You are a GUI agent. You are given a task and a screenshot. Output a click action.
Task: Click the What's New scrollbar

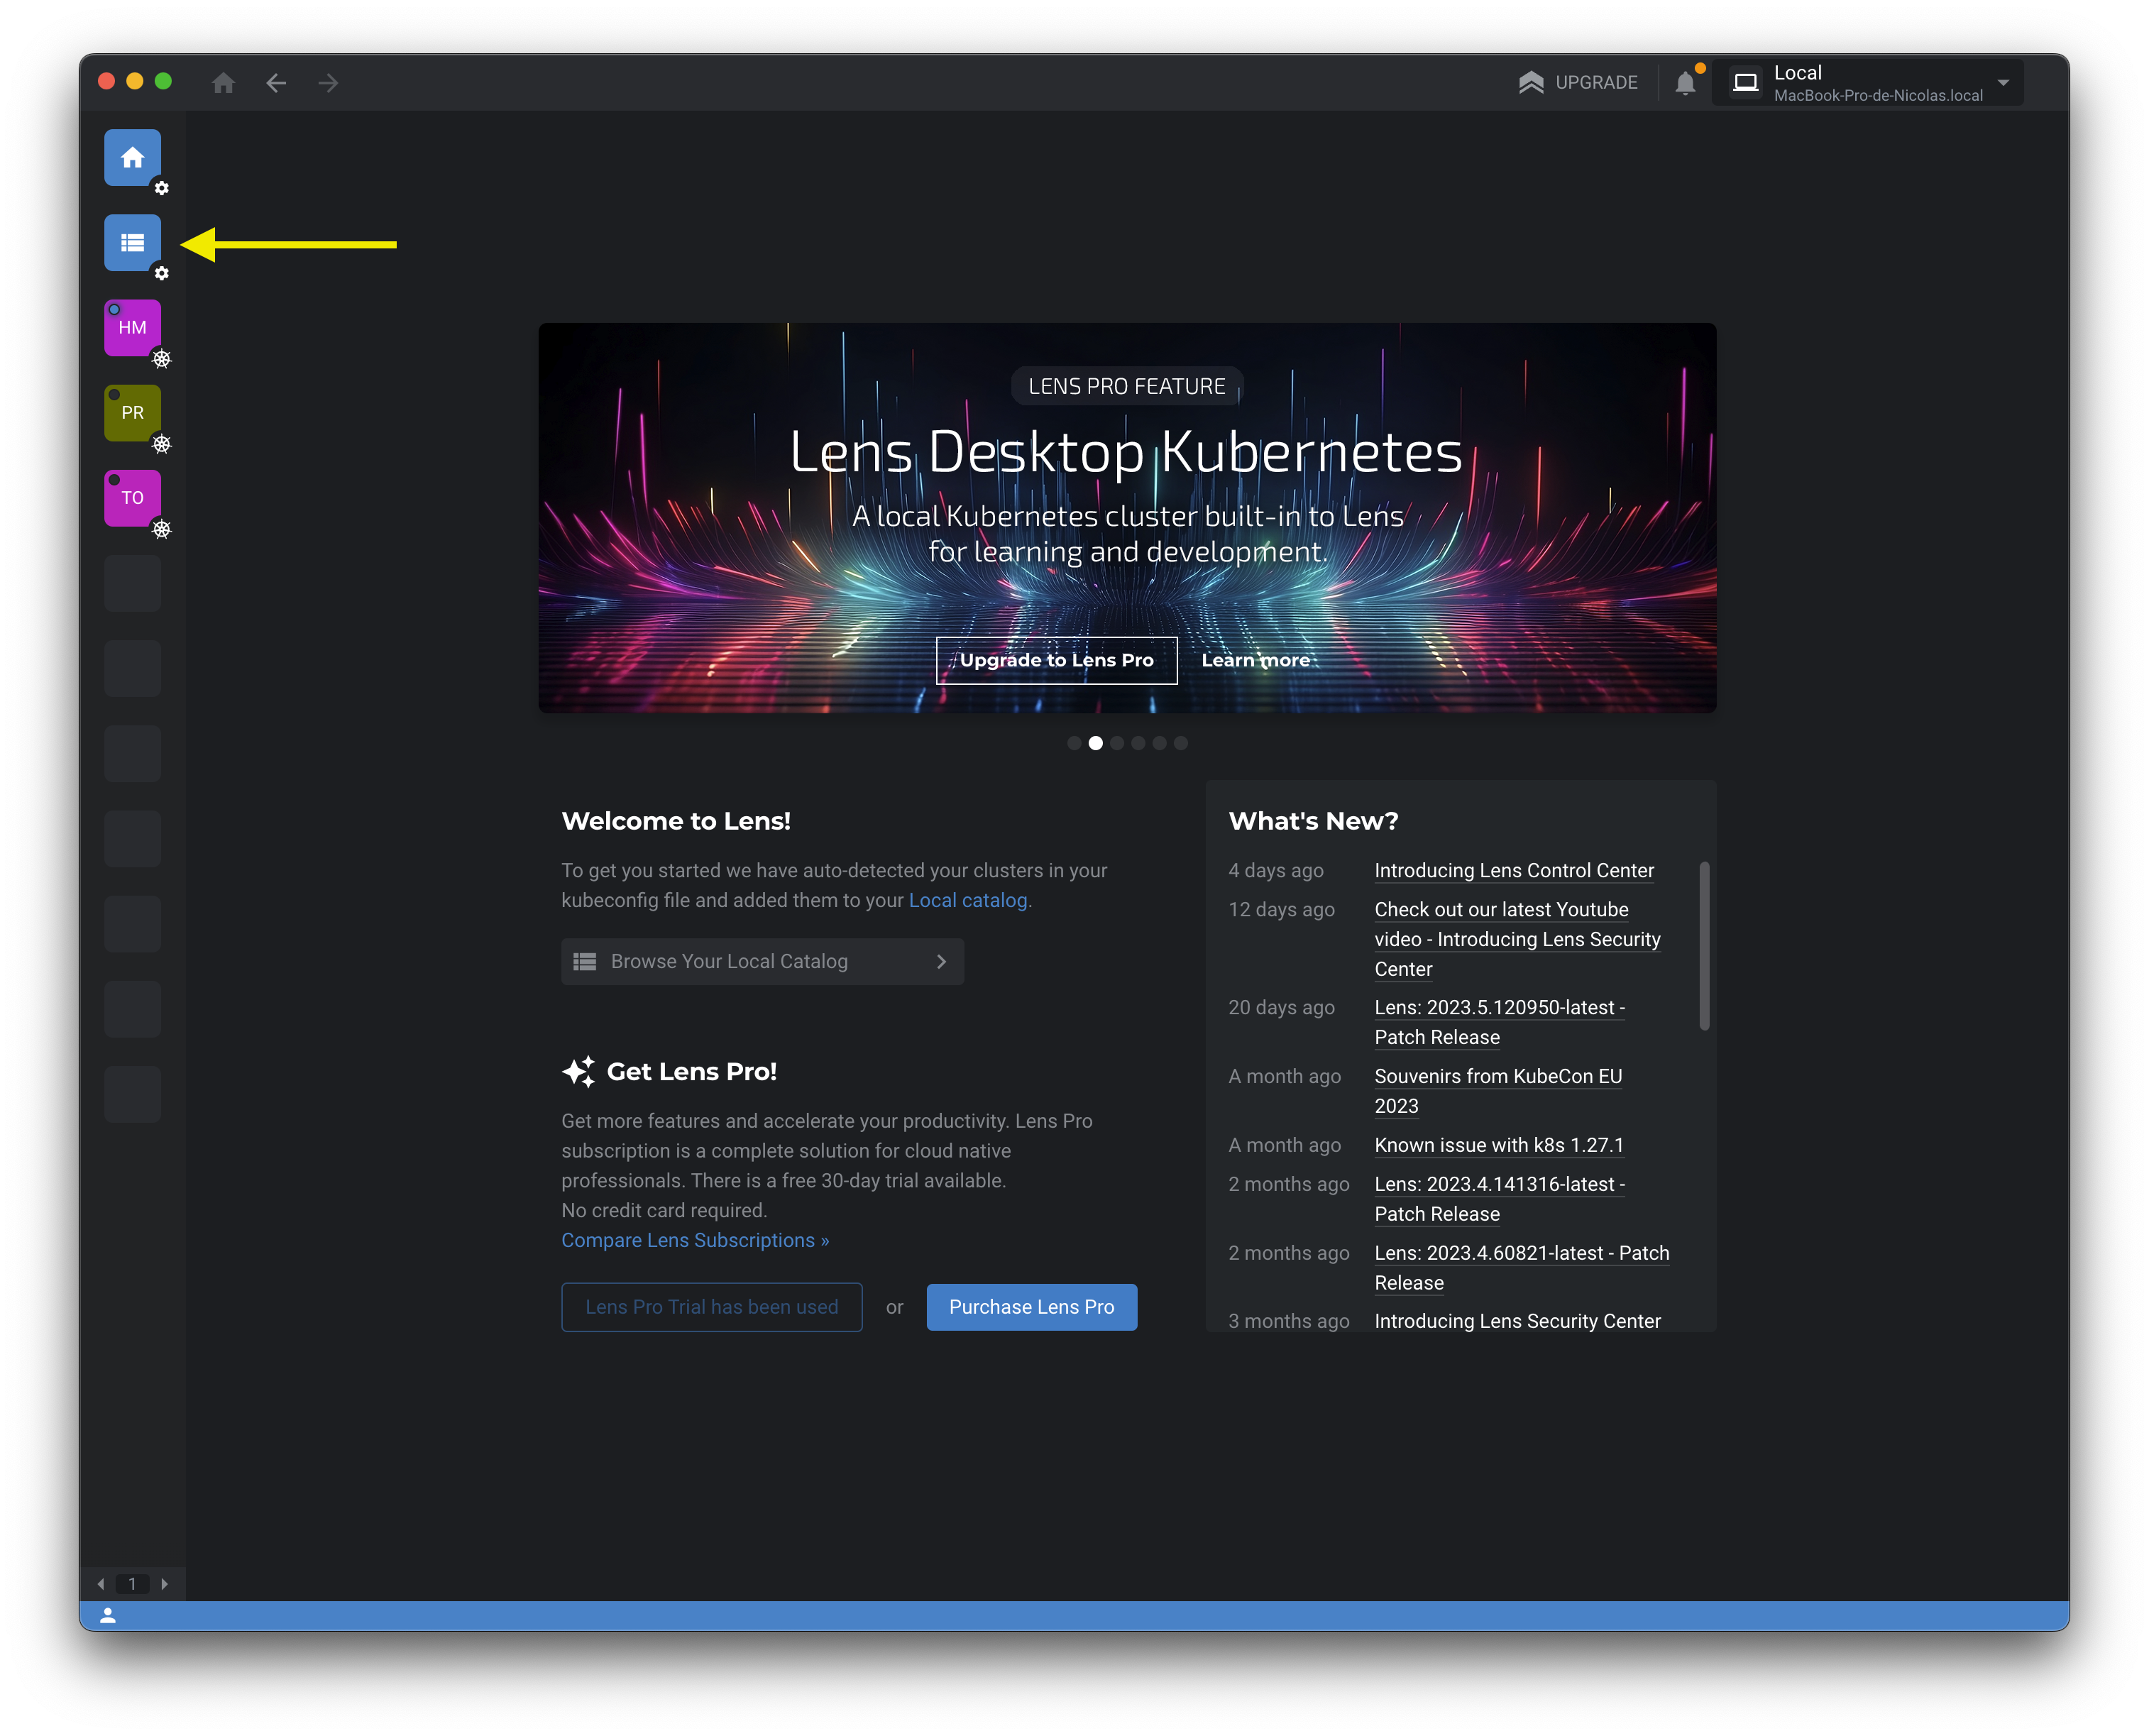pos(1704,945)
